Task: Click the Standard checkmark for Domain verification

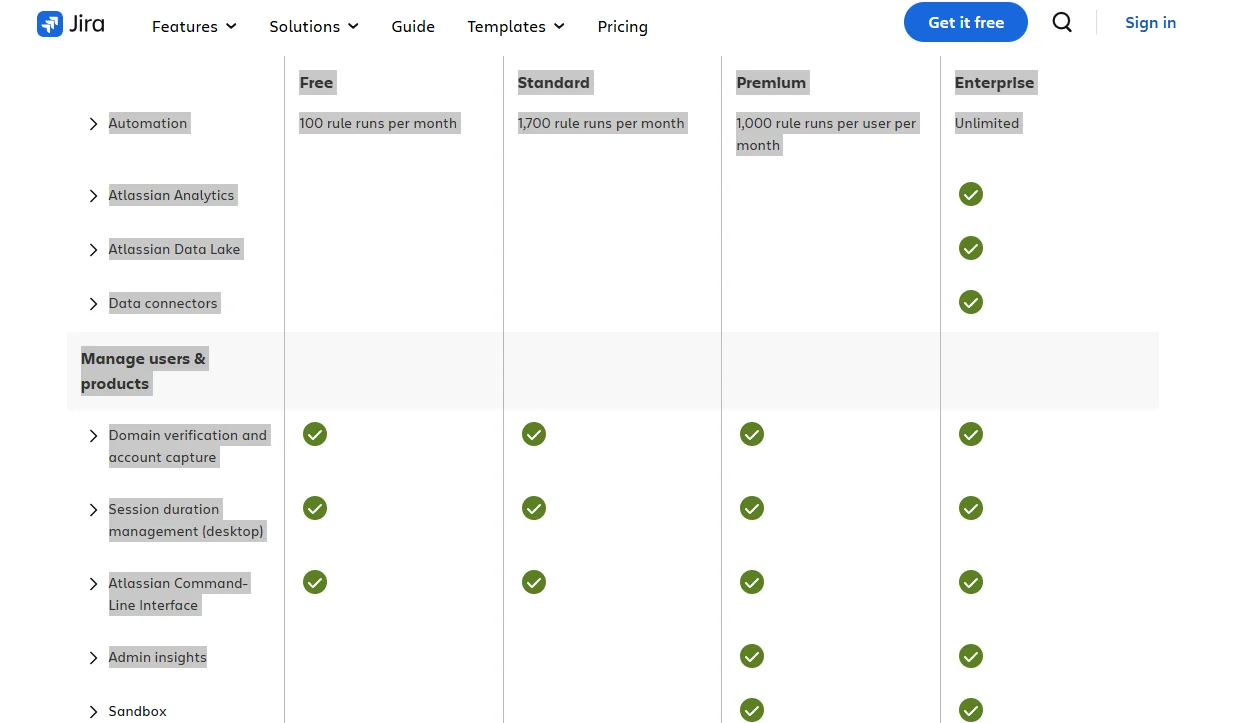Action: [x=533, y=434]
